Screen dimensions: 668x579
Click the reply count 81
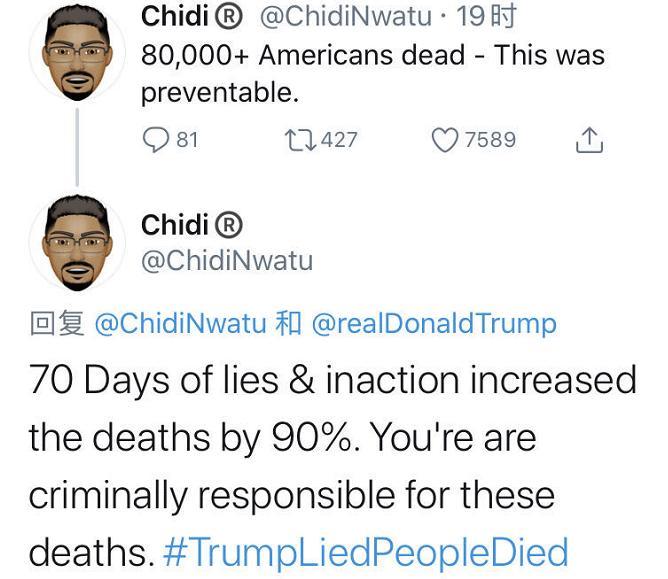[187, 140]
